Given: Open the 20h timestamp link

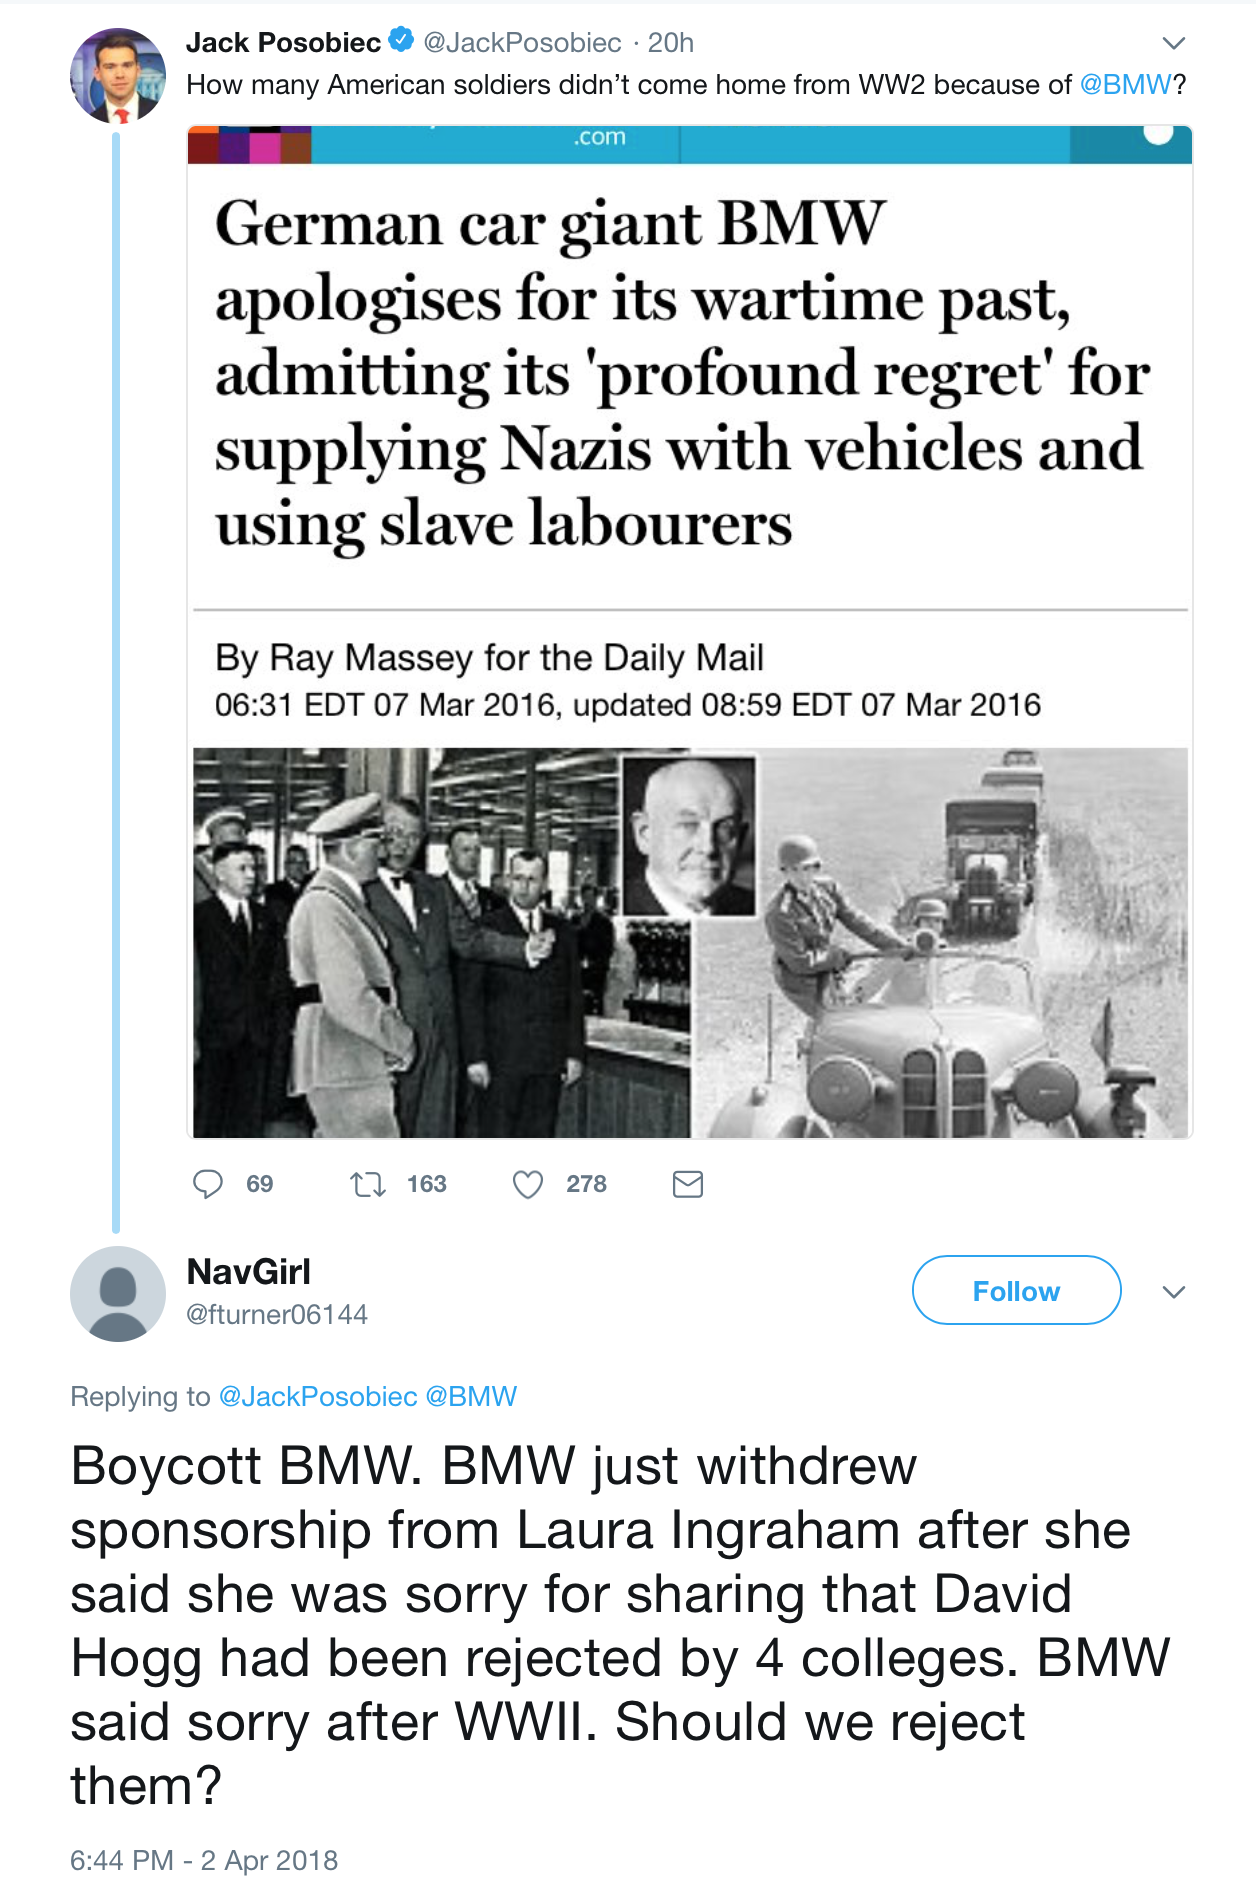Looking at the screenshot, I should (670, 42).
